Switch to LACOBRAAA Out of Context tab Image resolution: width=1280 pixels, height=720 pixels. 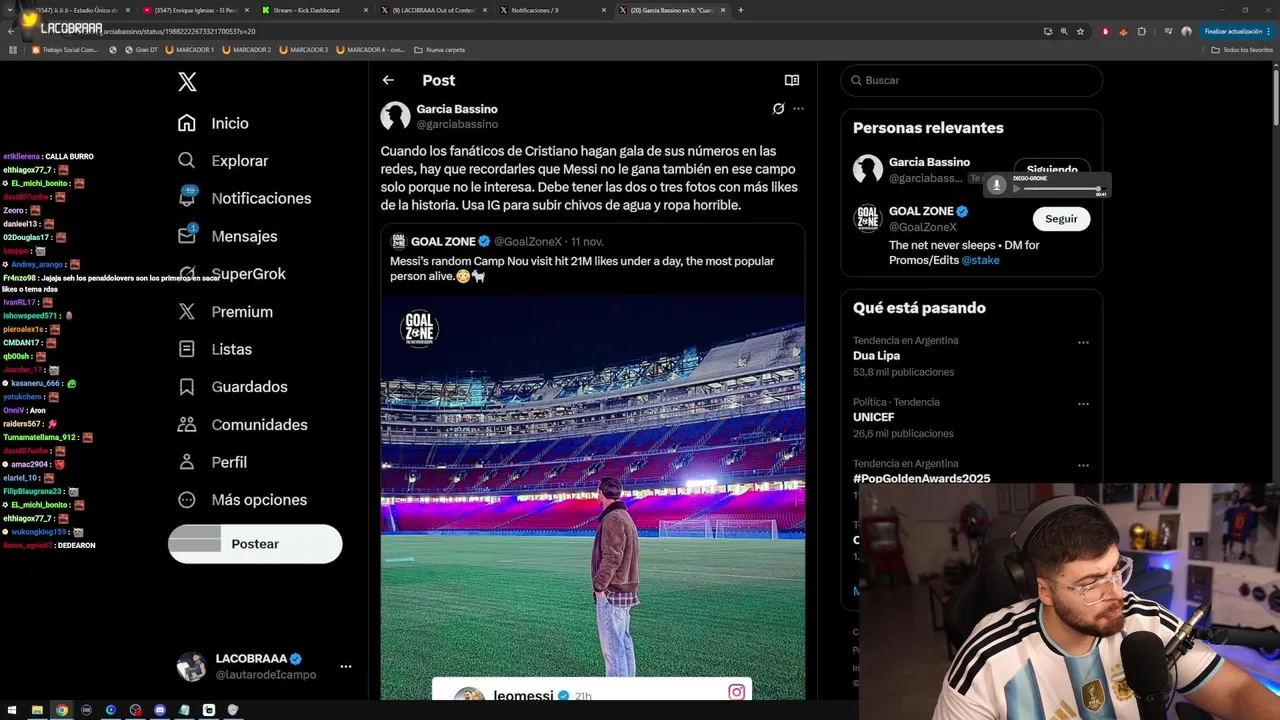point(433,10)
